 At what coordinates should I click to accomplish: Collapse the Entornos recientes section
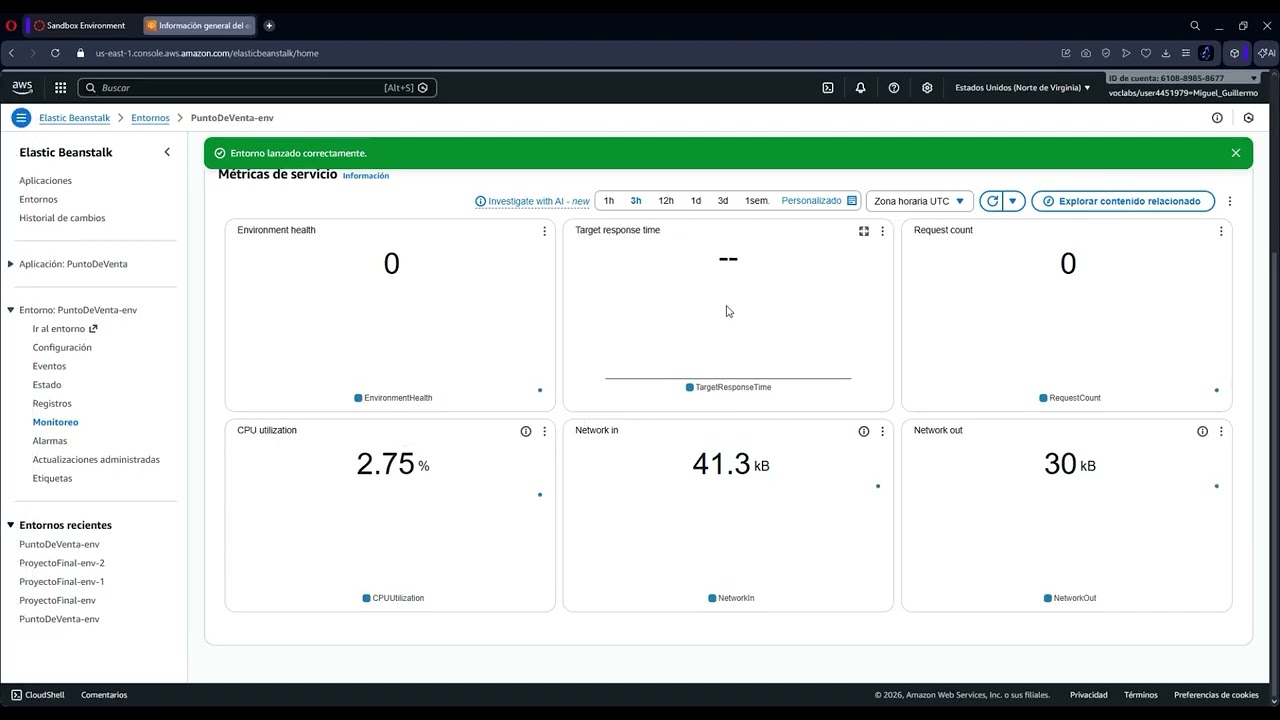tap(11, 525)
